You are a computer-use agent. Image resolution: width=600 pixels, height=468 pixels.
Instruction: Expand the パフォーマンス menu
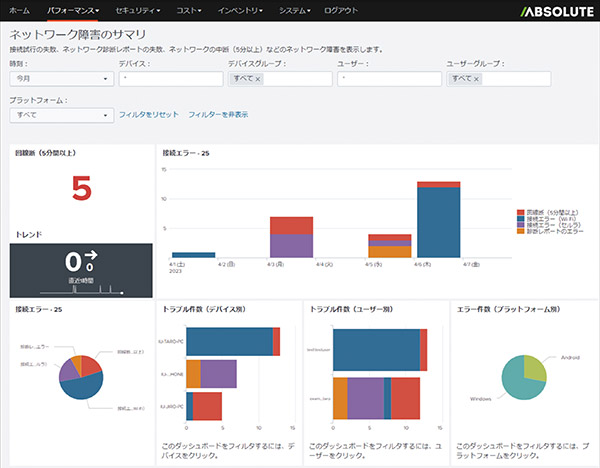[x=75, y=9]
